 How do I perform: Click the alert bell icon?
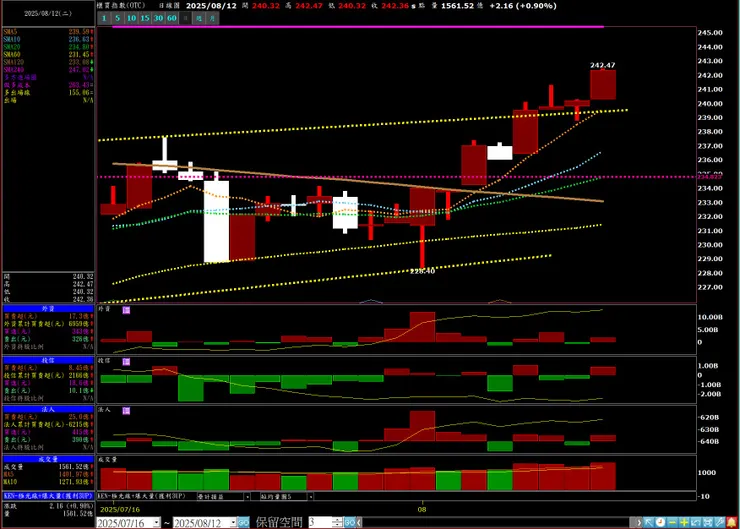732,522
